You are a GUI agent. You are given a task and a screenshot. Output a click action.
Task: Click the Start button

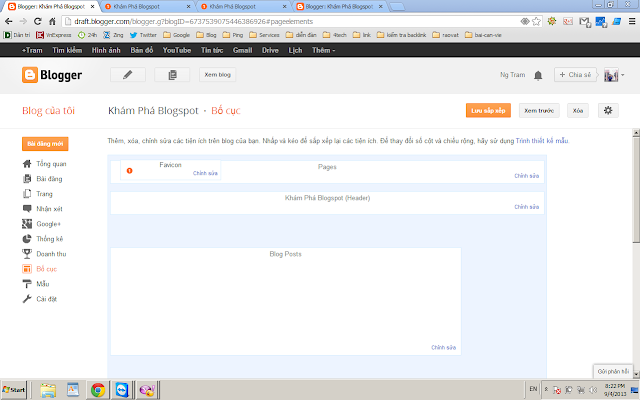[13, 390]
